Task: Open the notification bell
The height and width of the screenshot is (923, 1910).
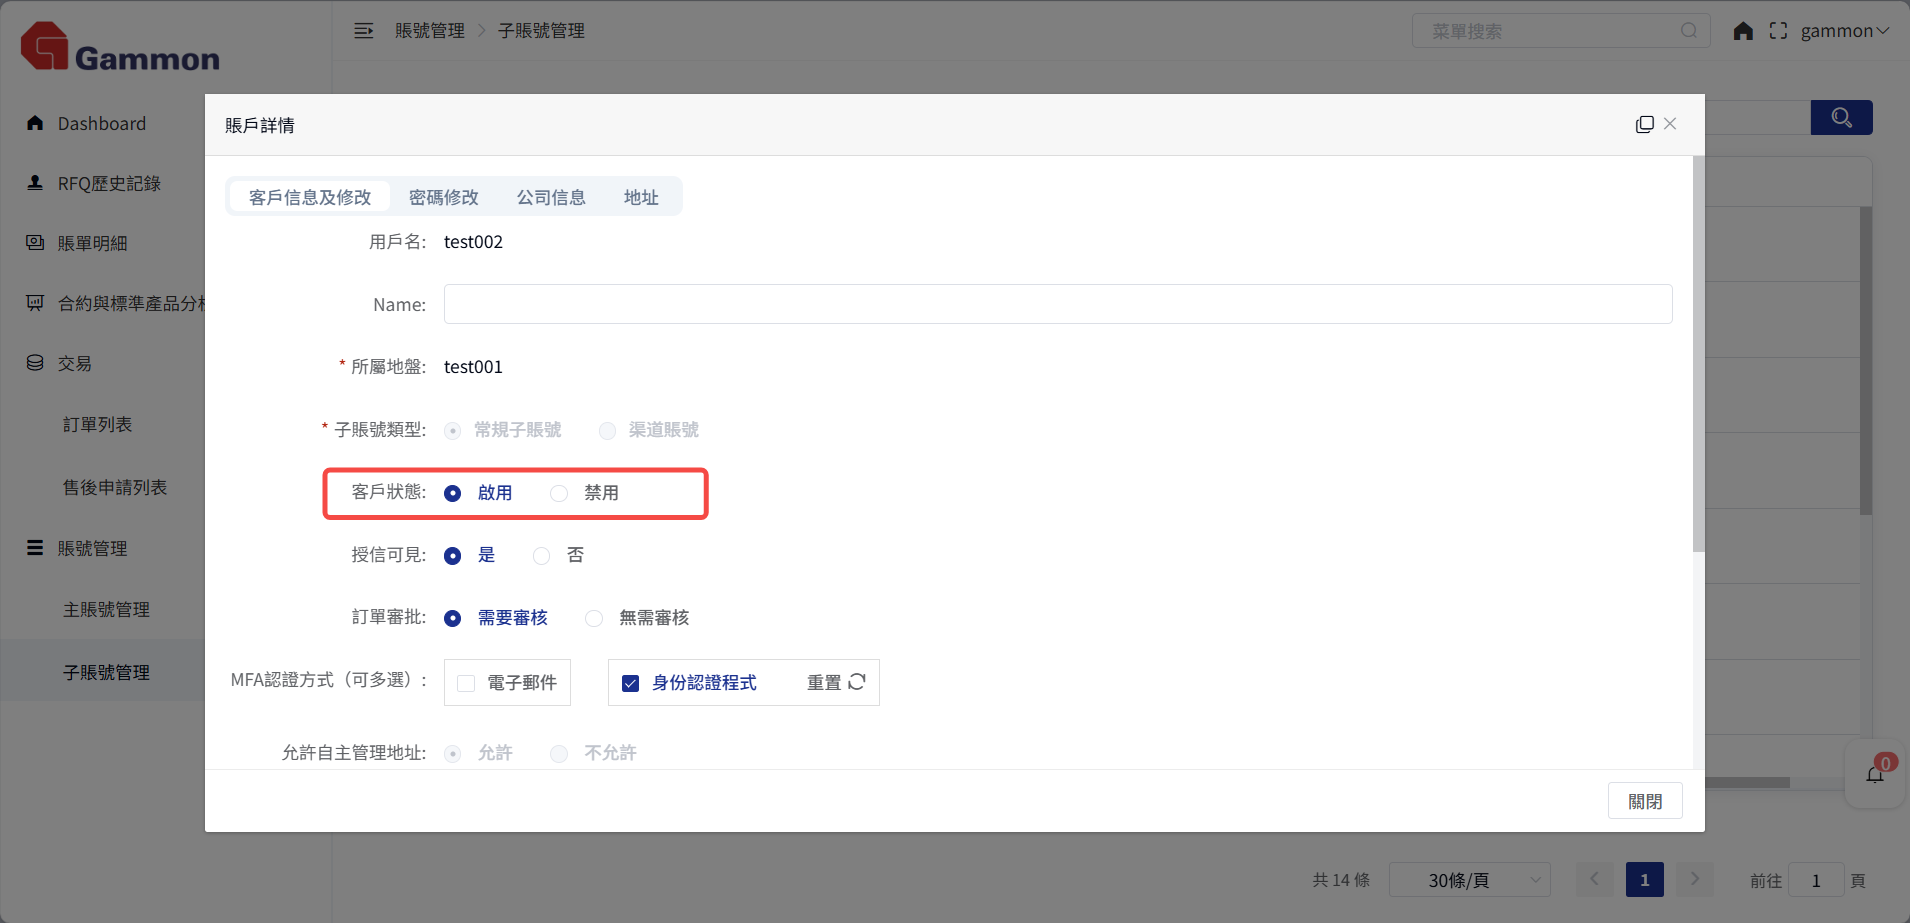Action: click(x=1875, y=774)
